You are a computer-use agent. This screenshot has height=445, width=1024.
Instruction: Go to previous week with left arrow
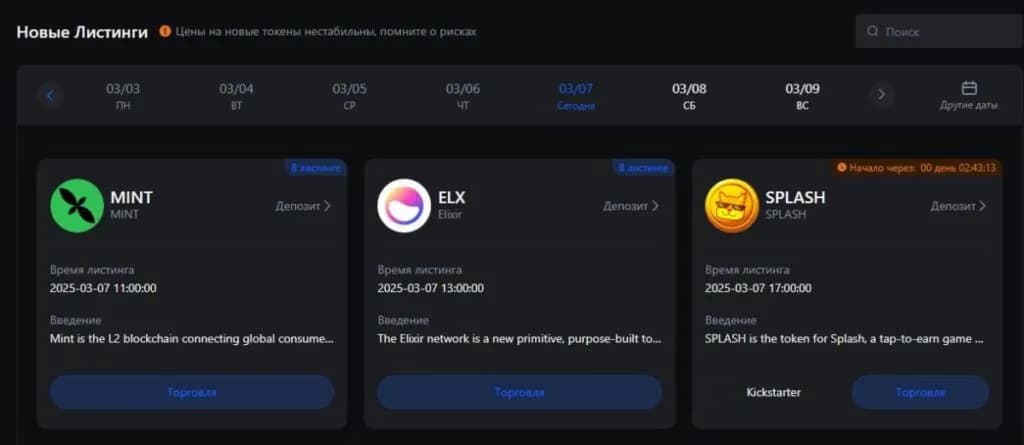[x=50, y=95]
